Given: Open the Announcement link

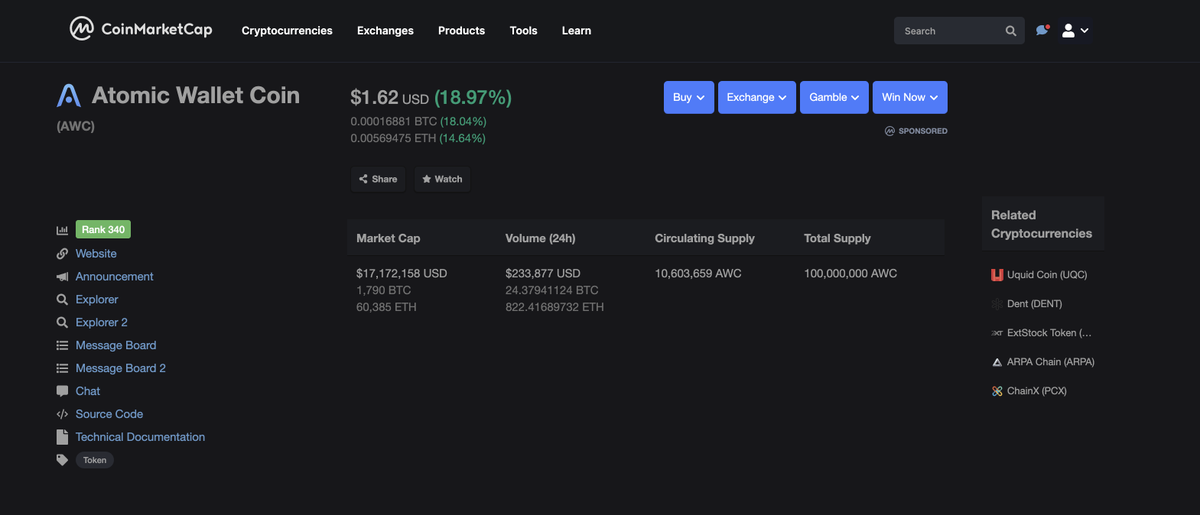Looking at the screenshot, I should (x=115, y=277).
